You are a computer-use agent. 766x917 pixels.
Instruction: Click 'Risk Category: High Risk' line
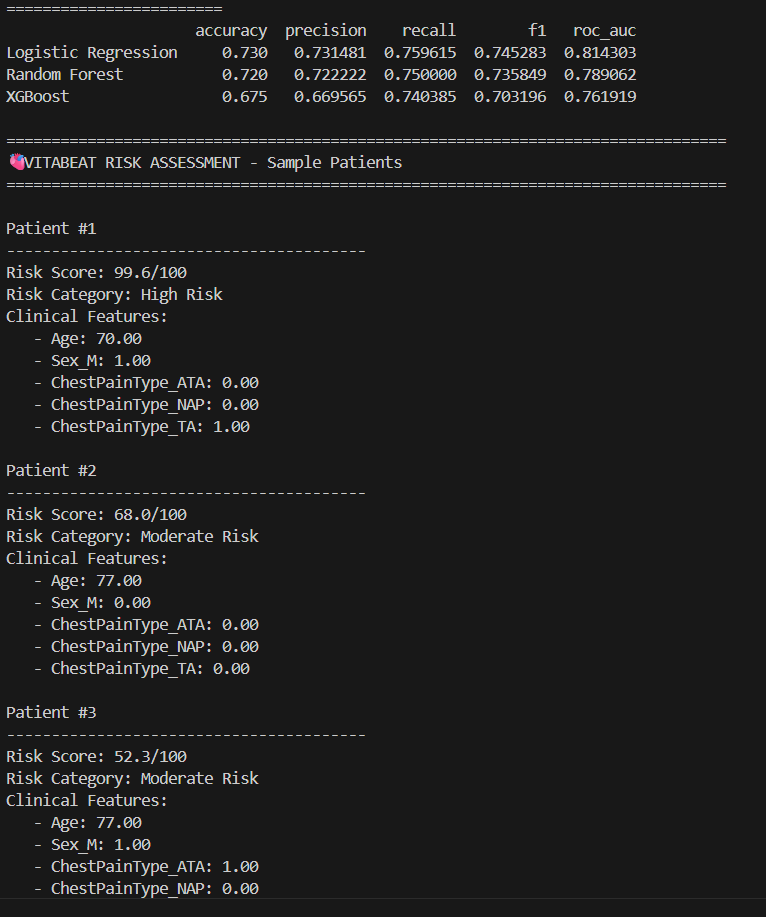(114, 295)
